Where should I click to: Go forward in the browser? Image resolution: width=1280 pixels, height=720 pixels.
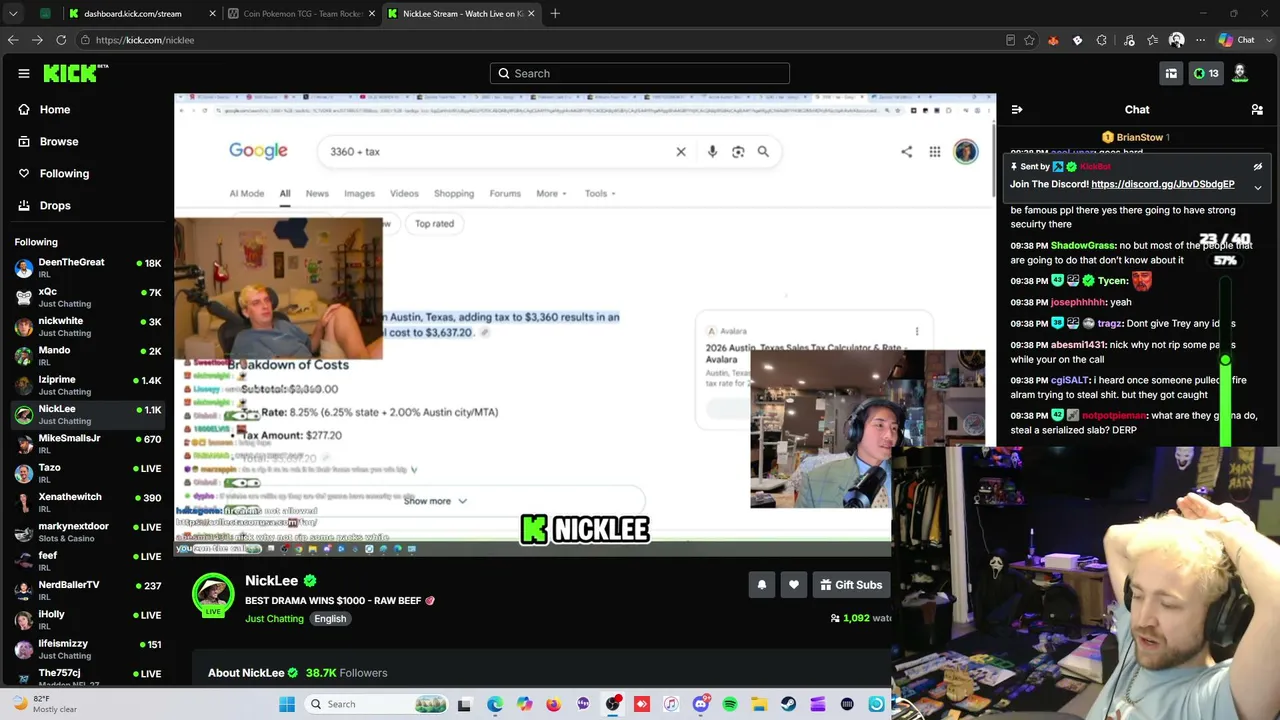click(37, 40)
